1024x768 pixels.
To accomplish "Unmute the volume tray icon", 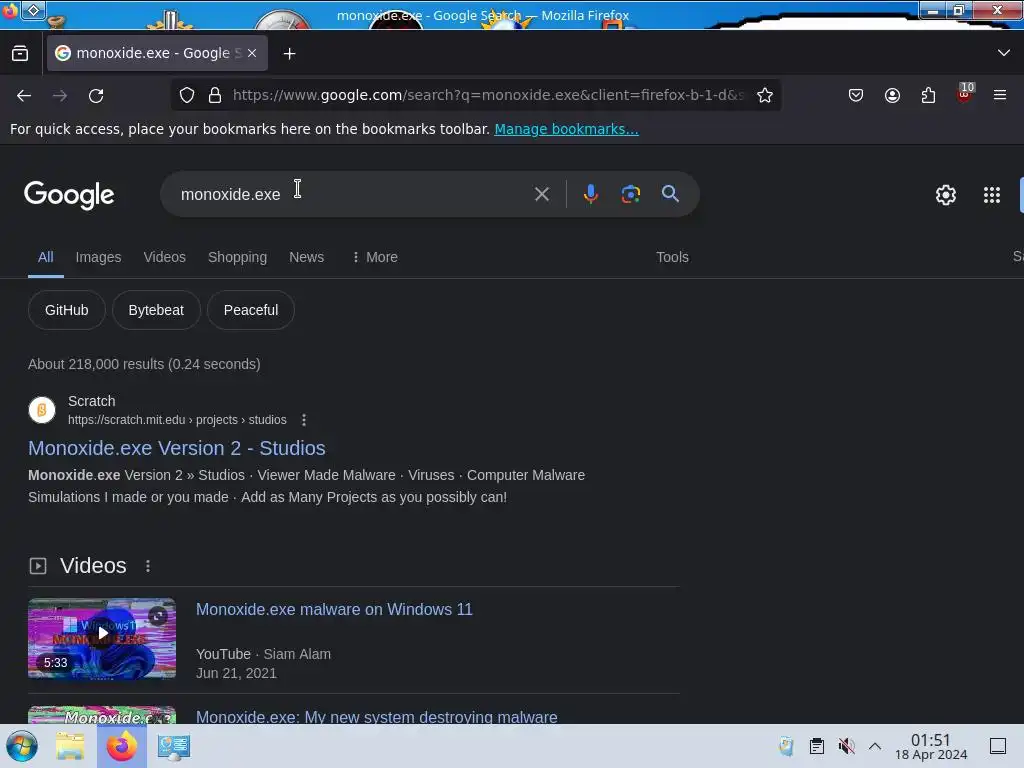I will tap(846, 746).
